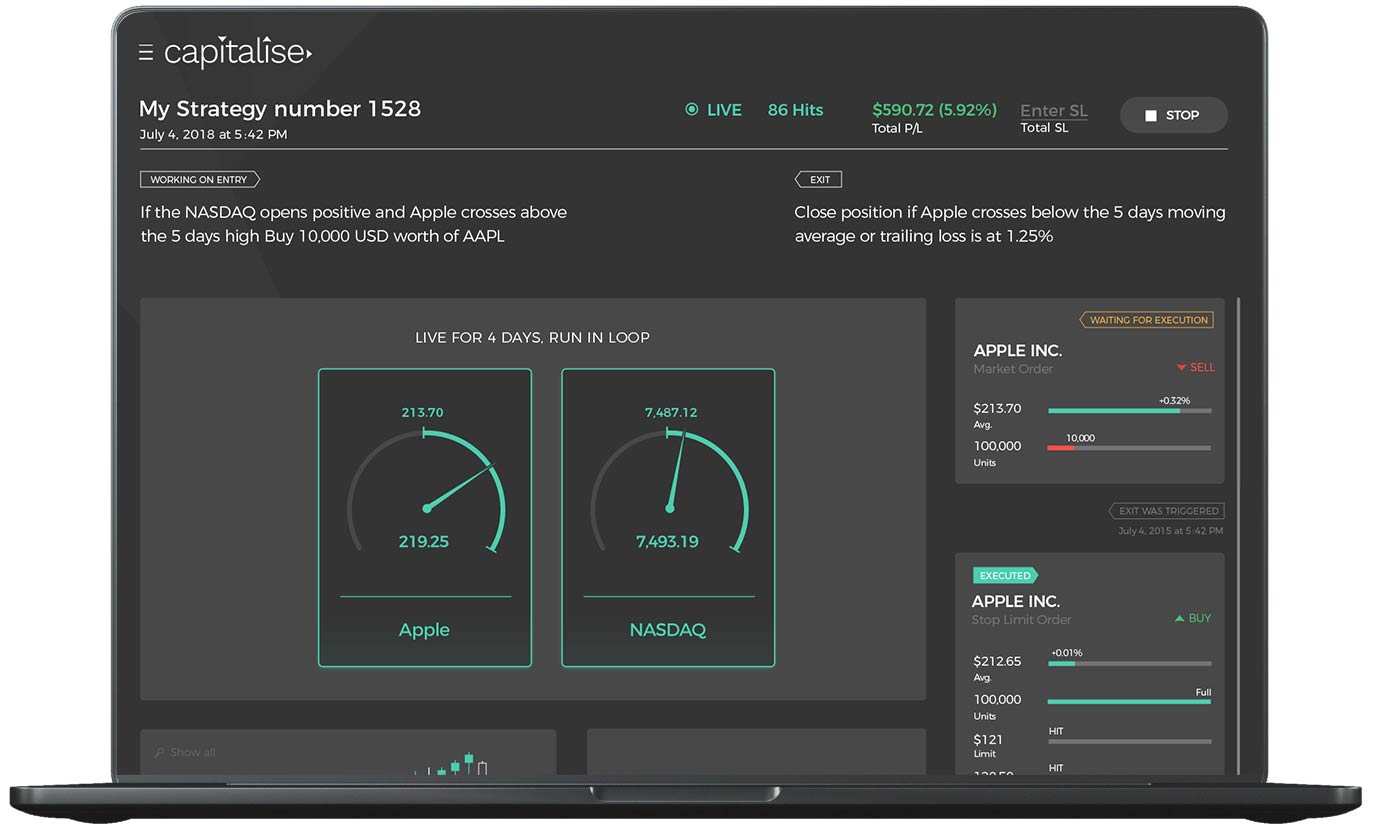
Task: Click the NASDAQ gauge needle dial
Action: [669, 490]
